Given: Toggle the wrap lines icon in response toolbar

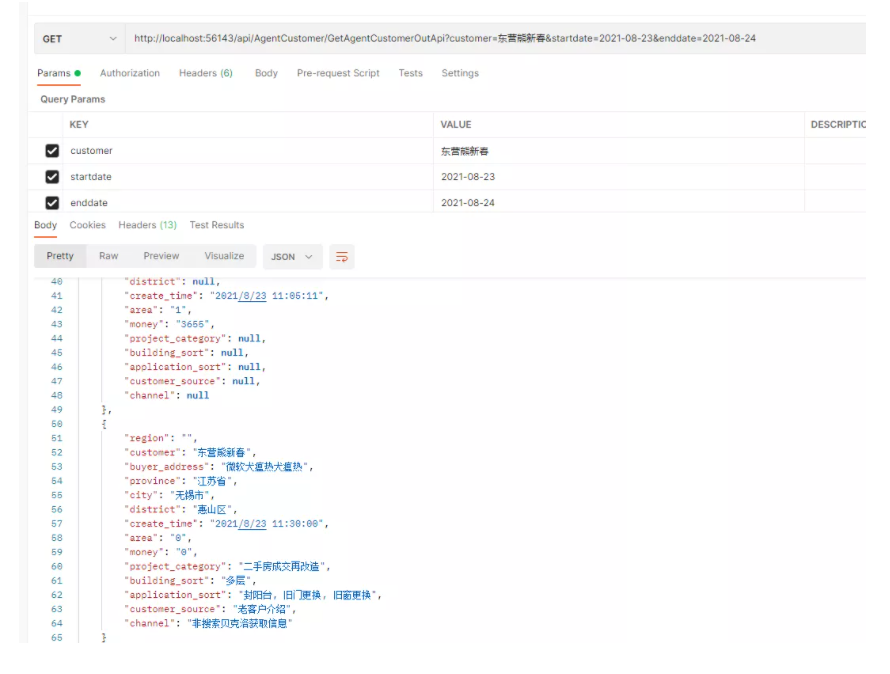Looking at the screenshot, I should coord(342,257).
